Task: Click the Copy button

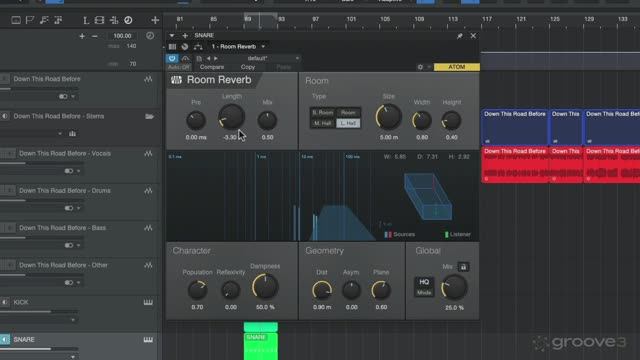Action: click(248, 67)
